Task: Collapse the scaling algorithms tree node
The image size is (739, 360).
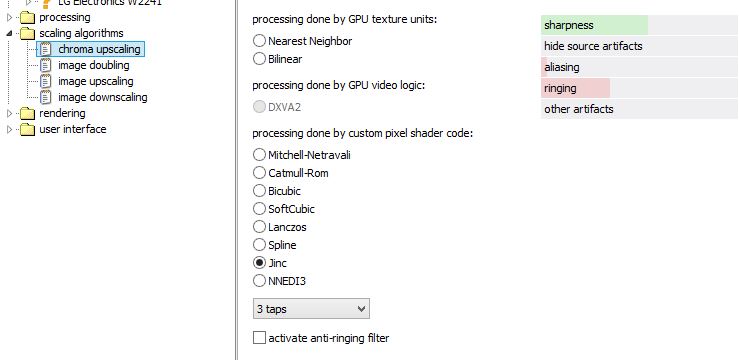Action: [x=10, y=34]
